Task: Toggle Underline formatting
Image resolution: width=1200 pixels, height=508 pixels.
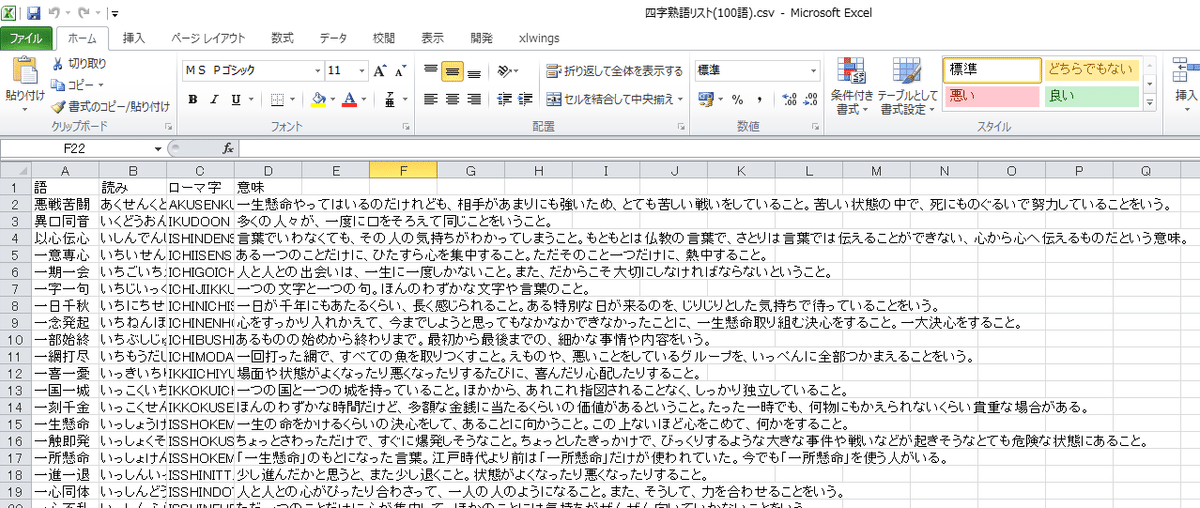Action: [238, 99]
